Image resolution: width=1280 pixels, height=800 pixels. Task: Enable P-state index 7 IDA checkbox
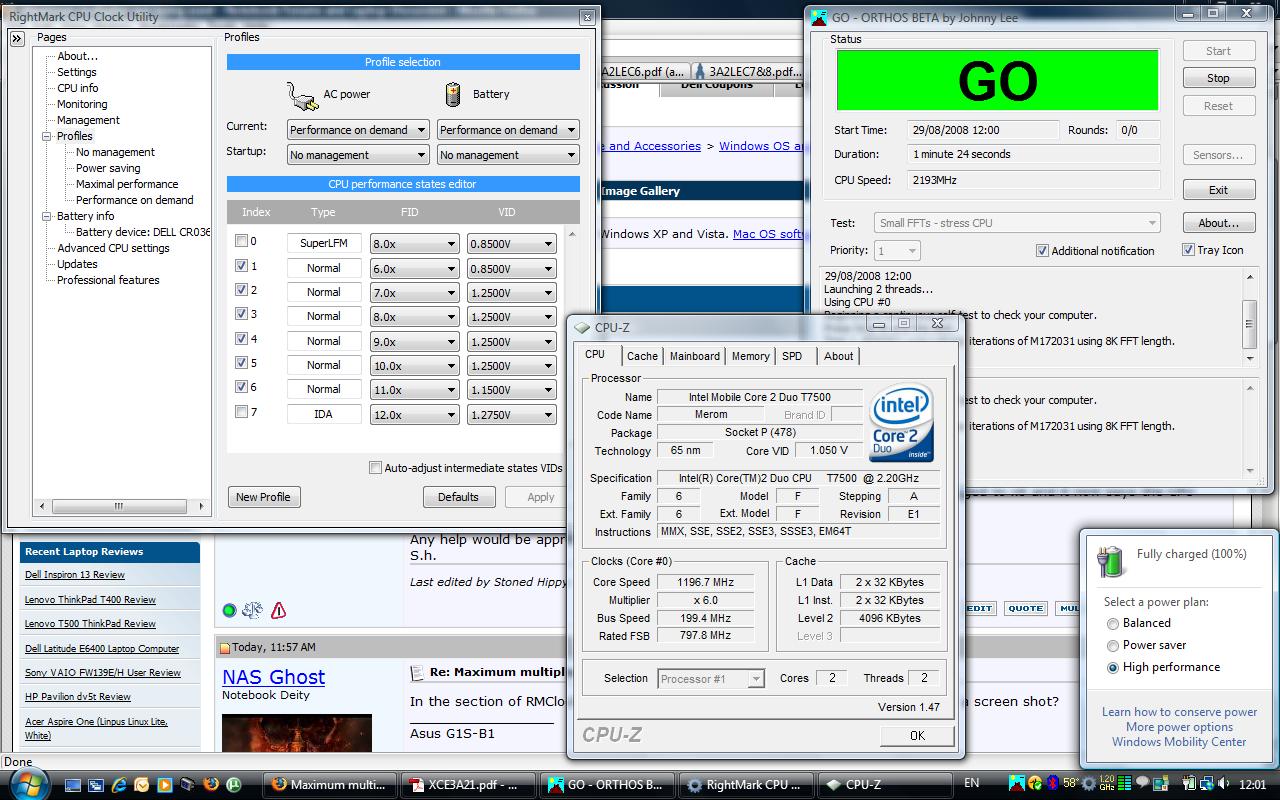(241, 411)
